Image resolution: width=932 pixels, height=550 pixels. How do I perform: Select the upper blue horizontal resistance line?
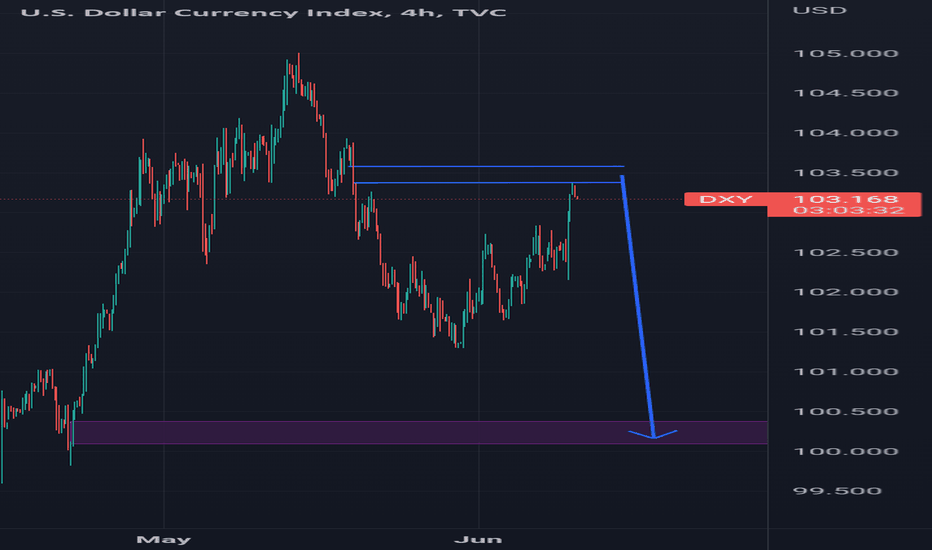tap(487, 166)
